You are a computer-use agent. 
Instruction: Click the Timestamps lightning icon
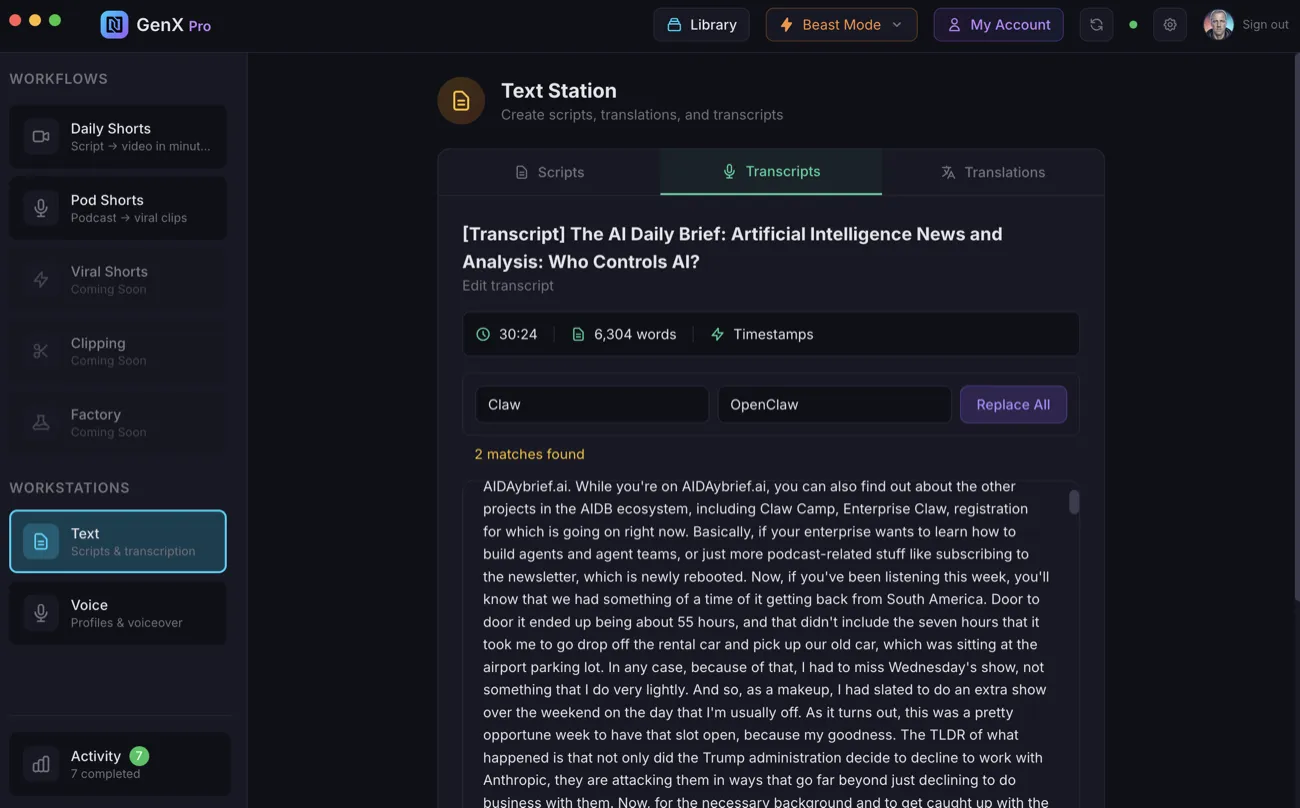click(716, 334)
